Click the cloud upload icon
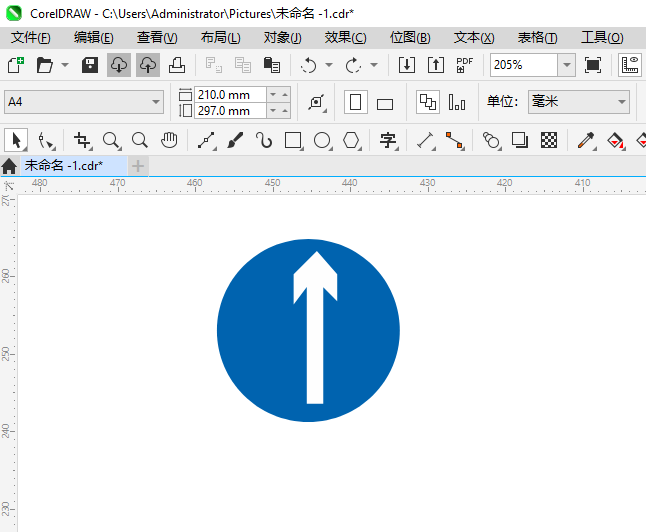 [148, 65]
